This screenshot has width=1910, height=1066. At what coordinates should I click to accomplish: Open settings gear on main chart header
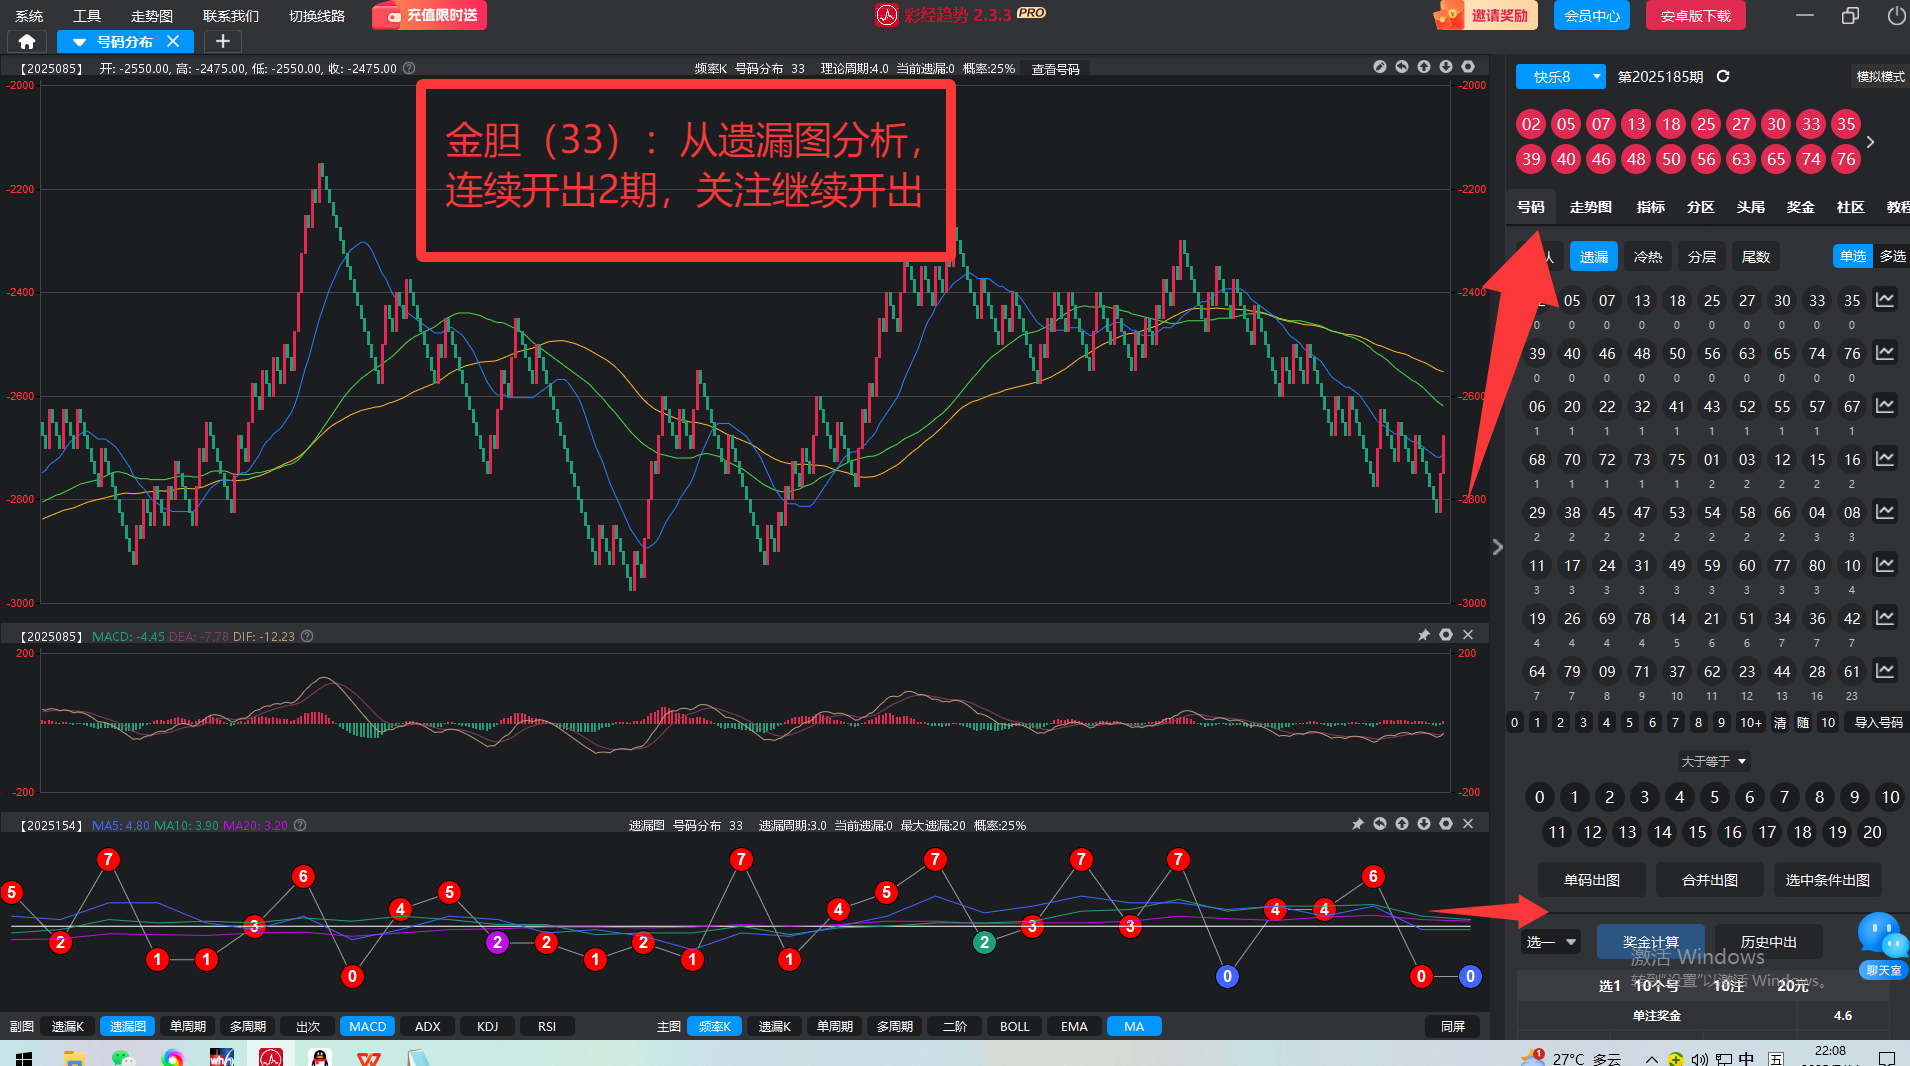(x=1468, y=67)
